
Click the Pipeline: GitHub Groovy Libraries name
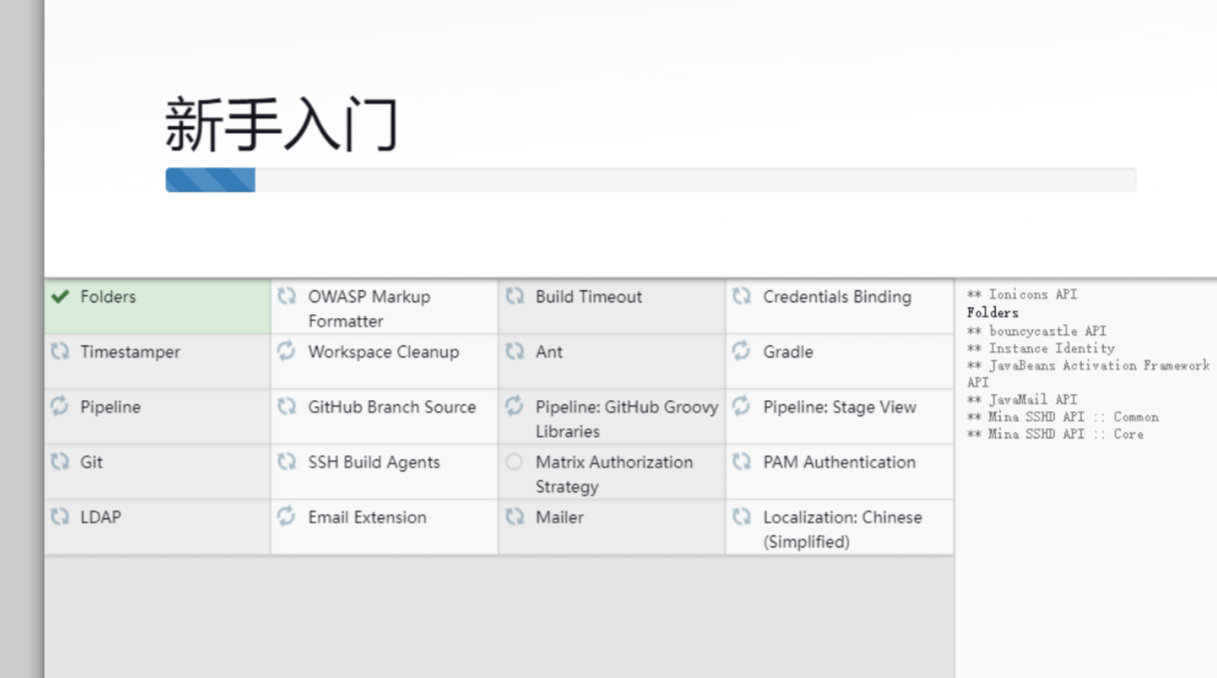627,419
